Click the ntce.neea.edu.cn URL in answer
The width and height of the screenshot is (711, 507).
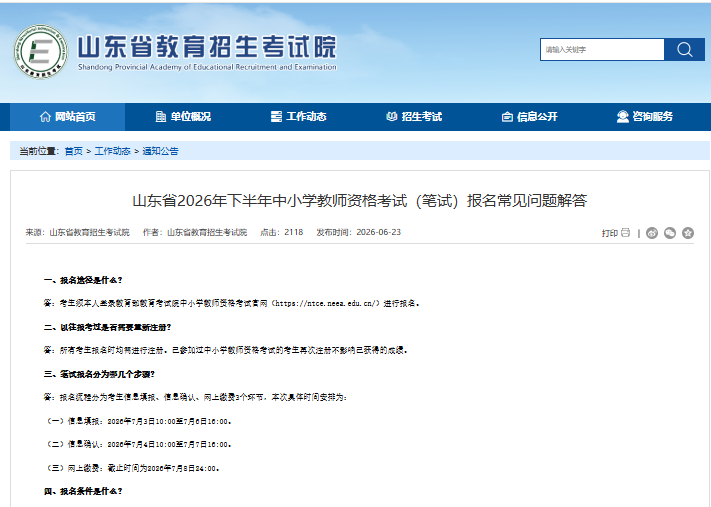coord(326,303)
